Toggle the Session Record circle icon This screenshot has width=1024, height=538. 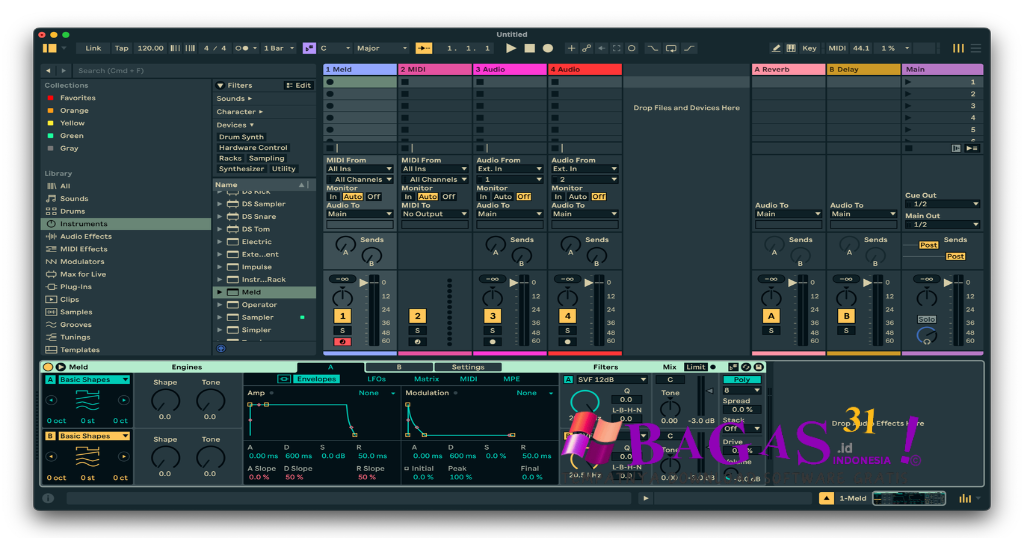632,48
